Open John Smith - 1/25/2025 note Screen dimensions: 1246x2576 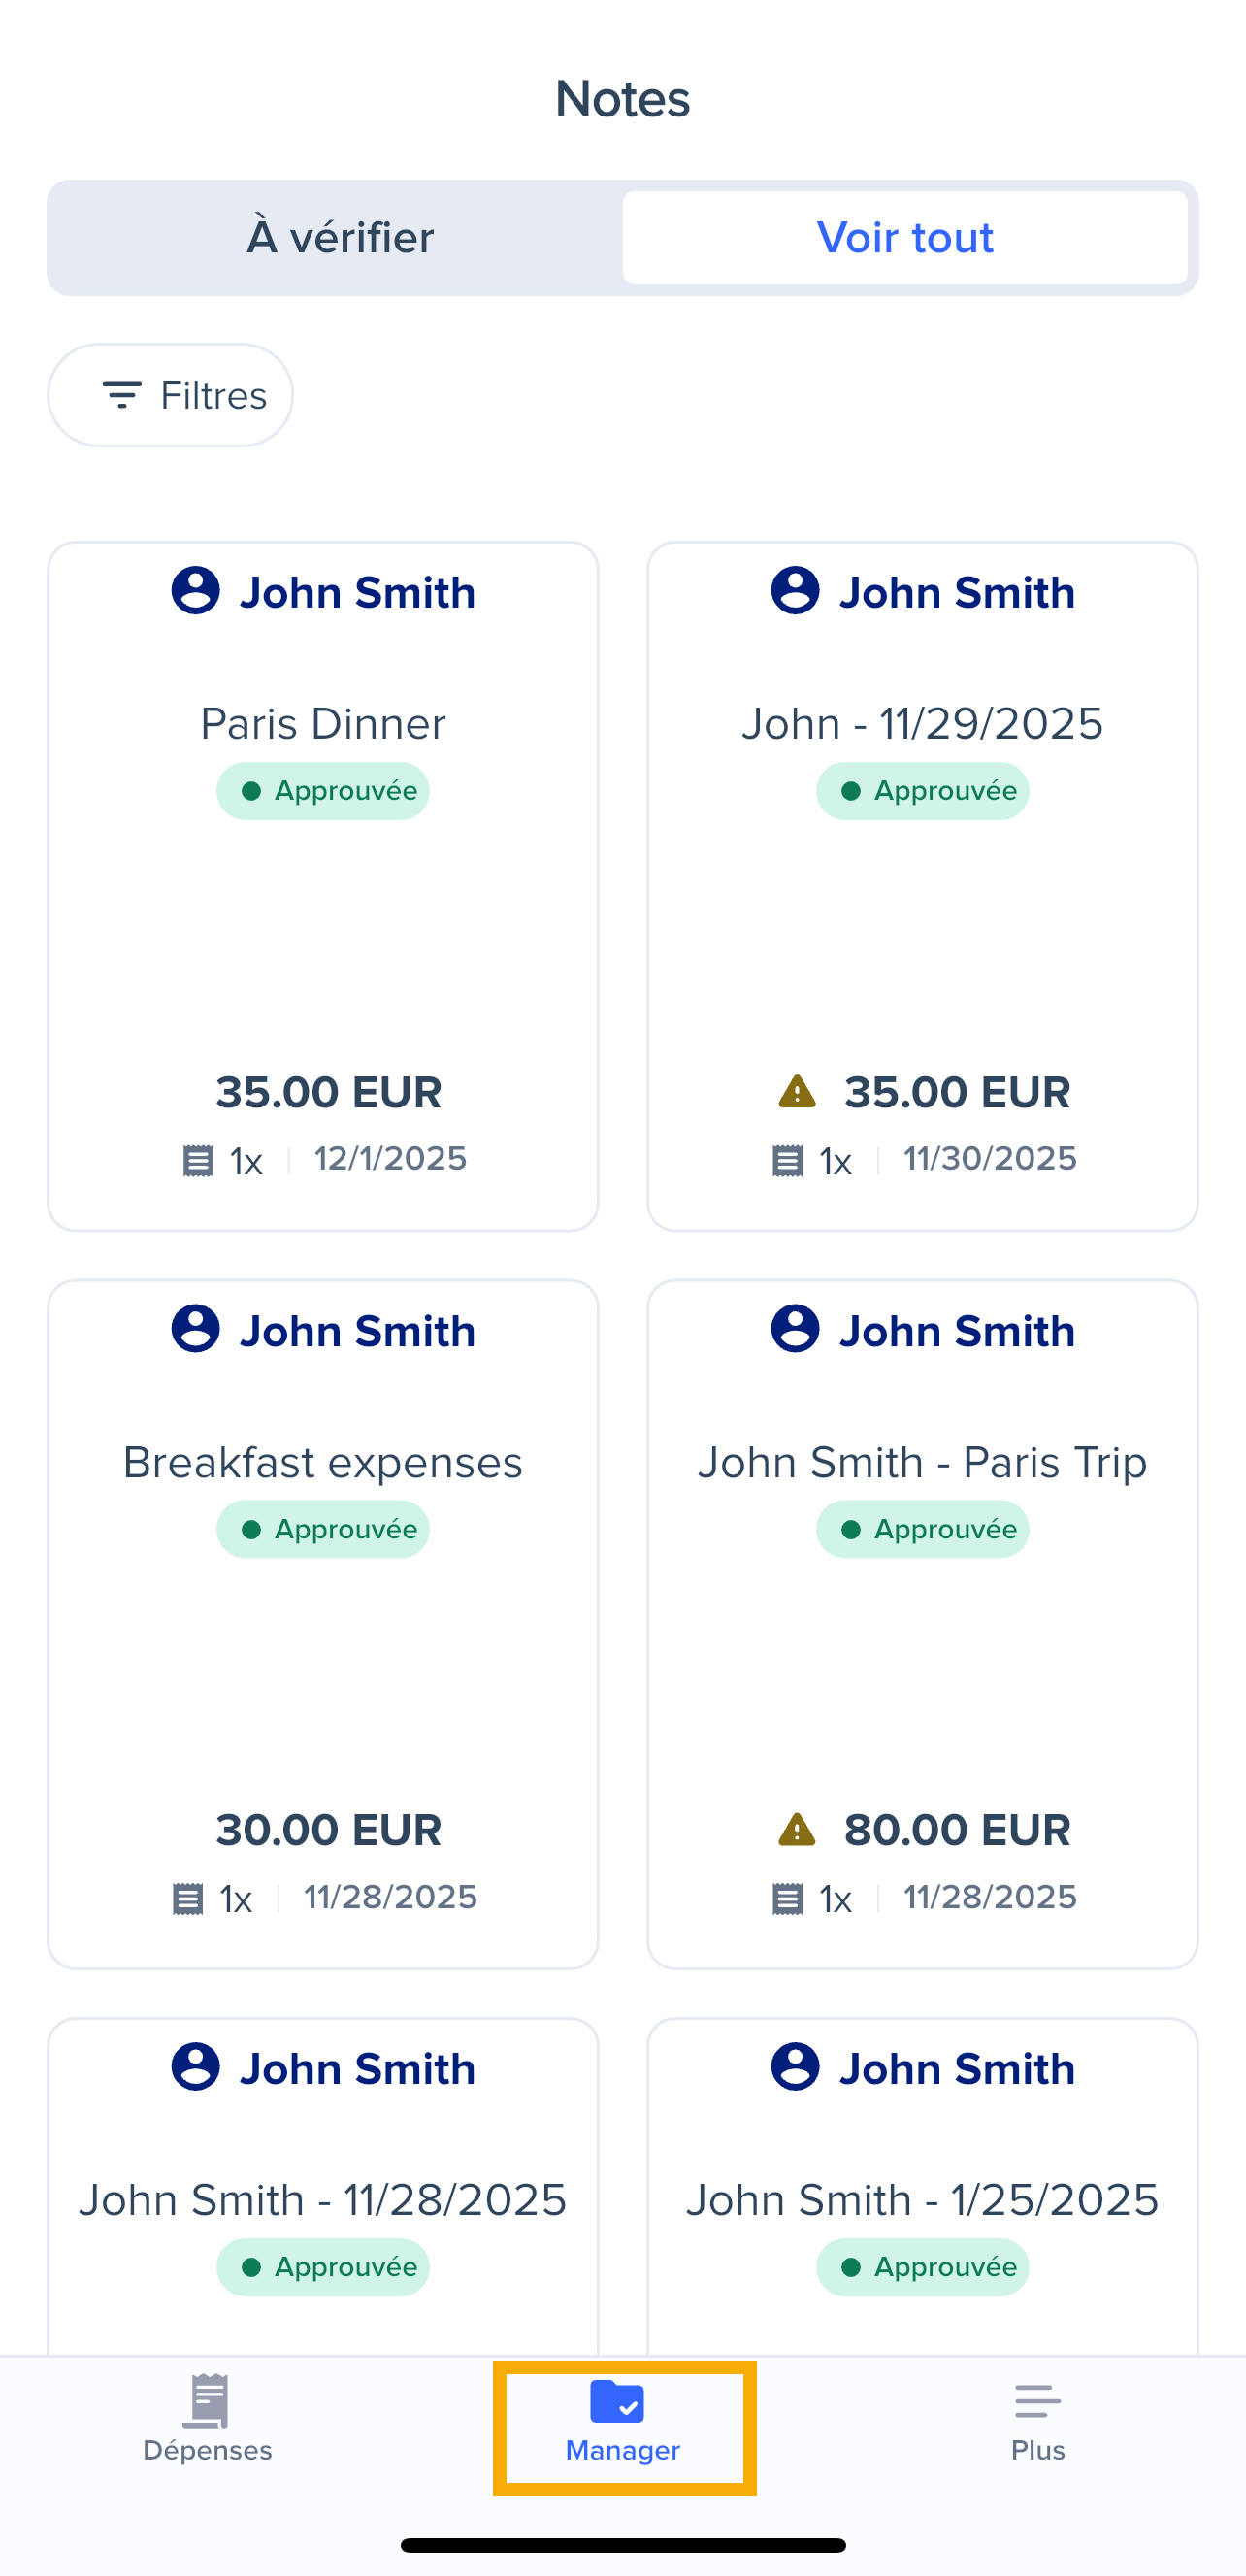point(922,2200)
